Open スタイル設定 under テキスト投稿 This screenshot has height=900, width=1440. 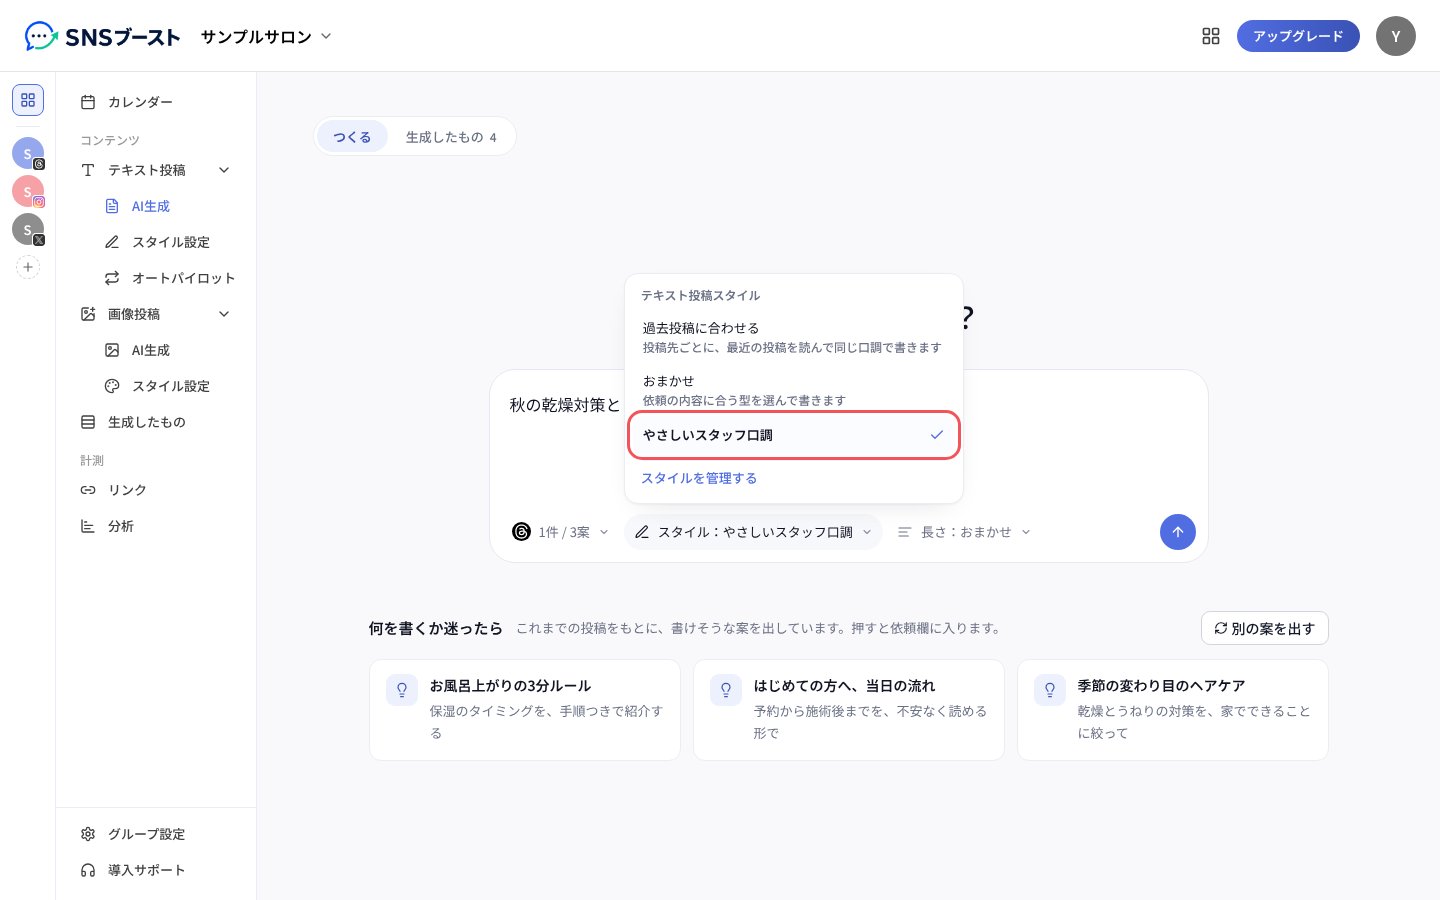click(168, 242)
